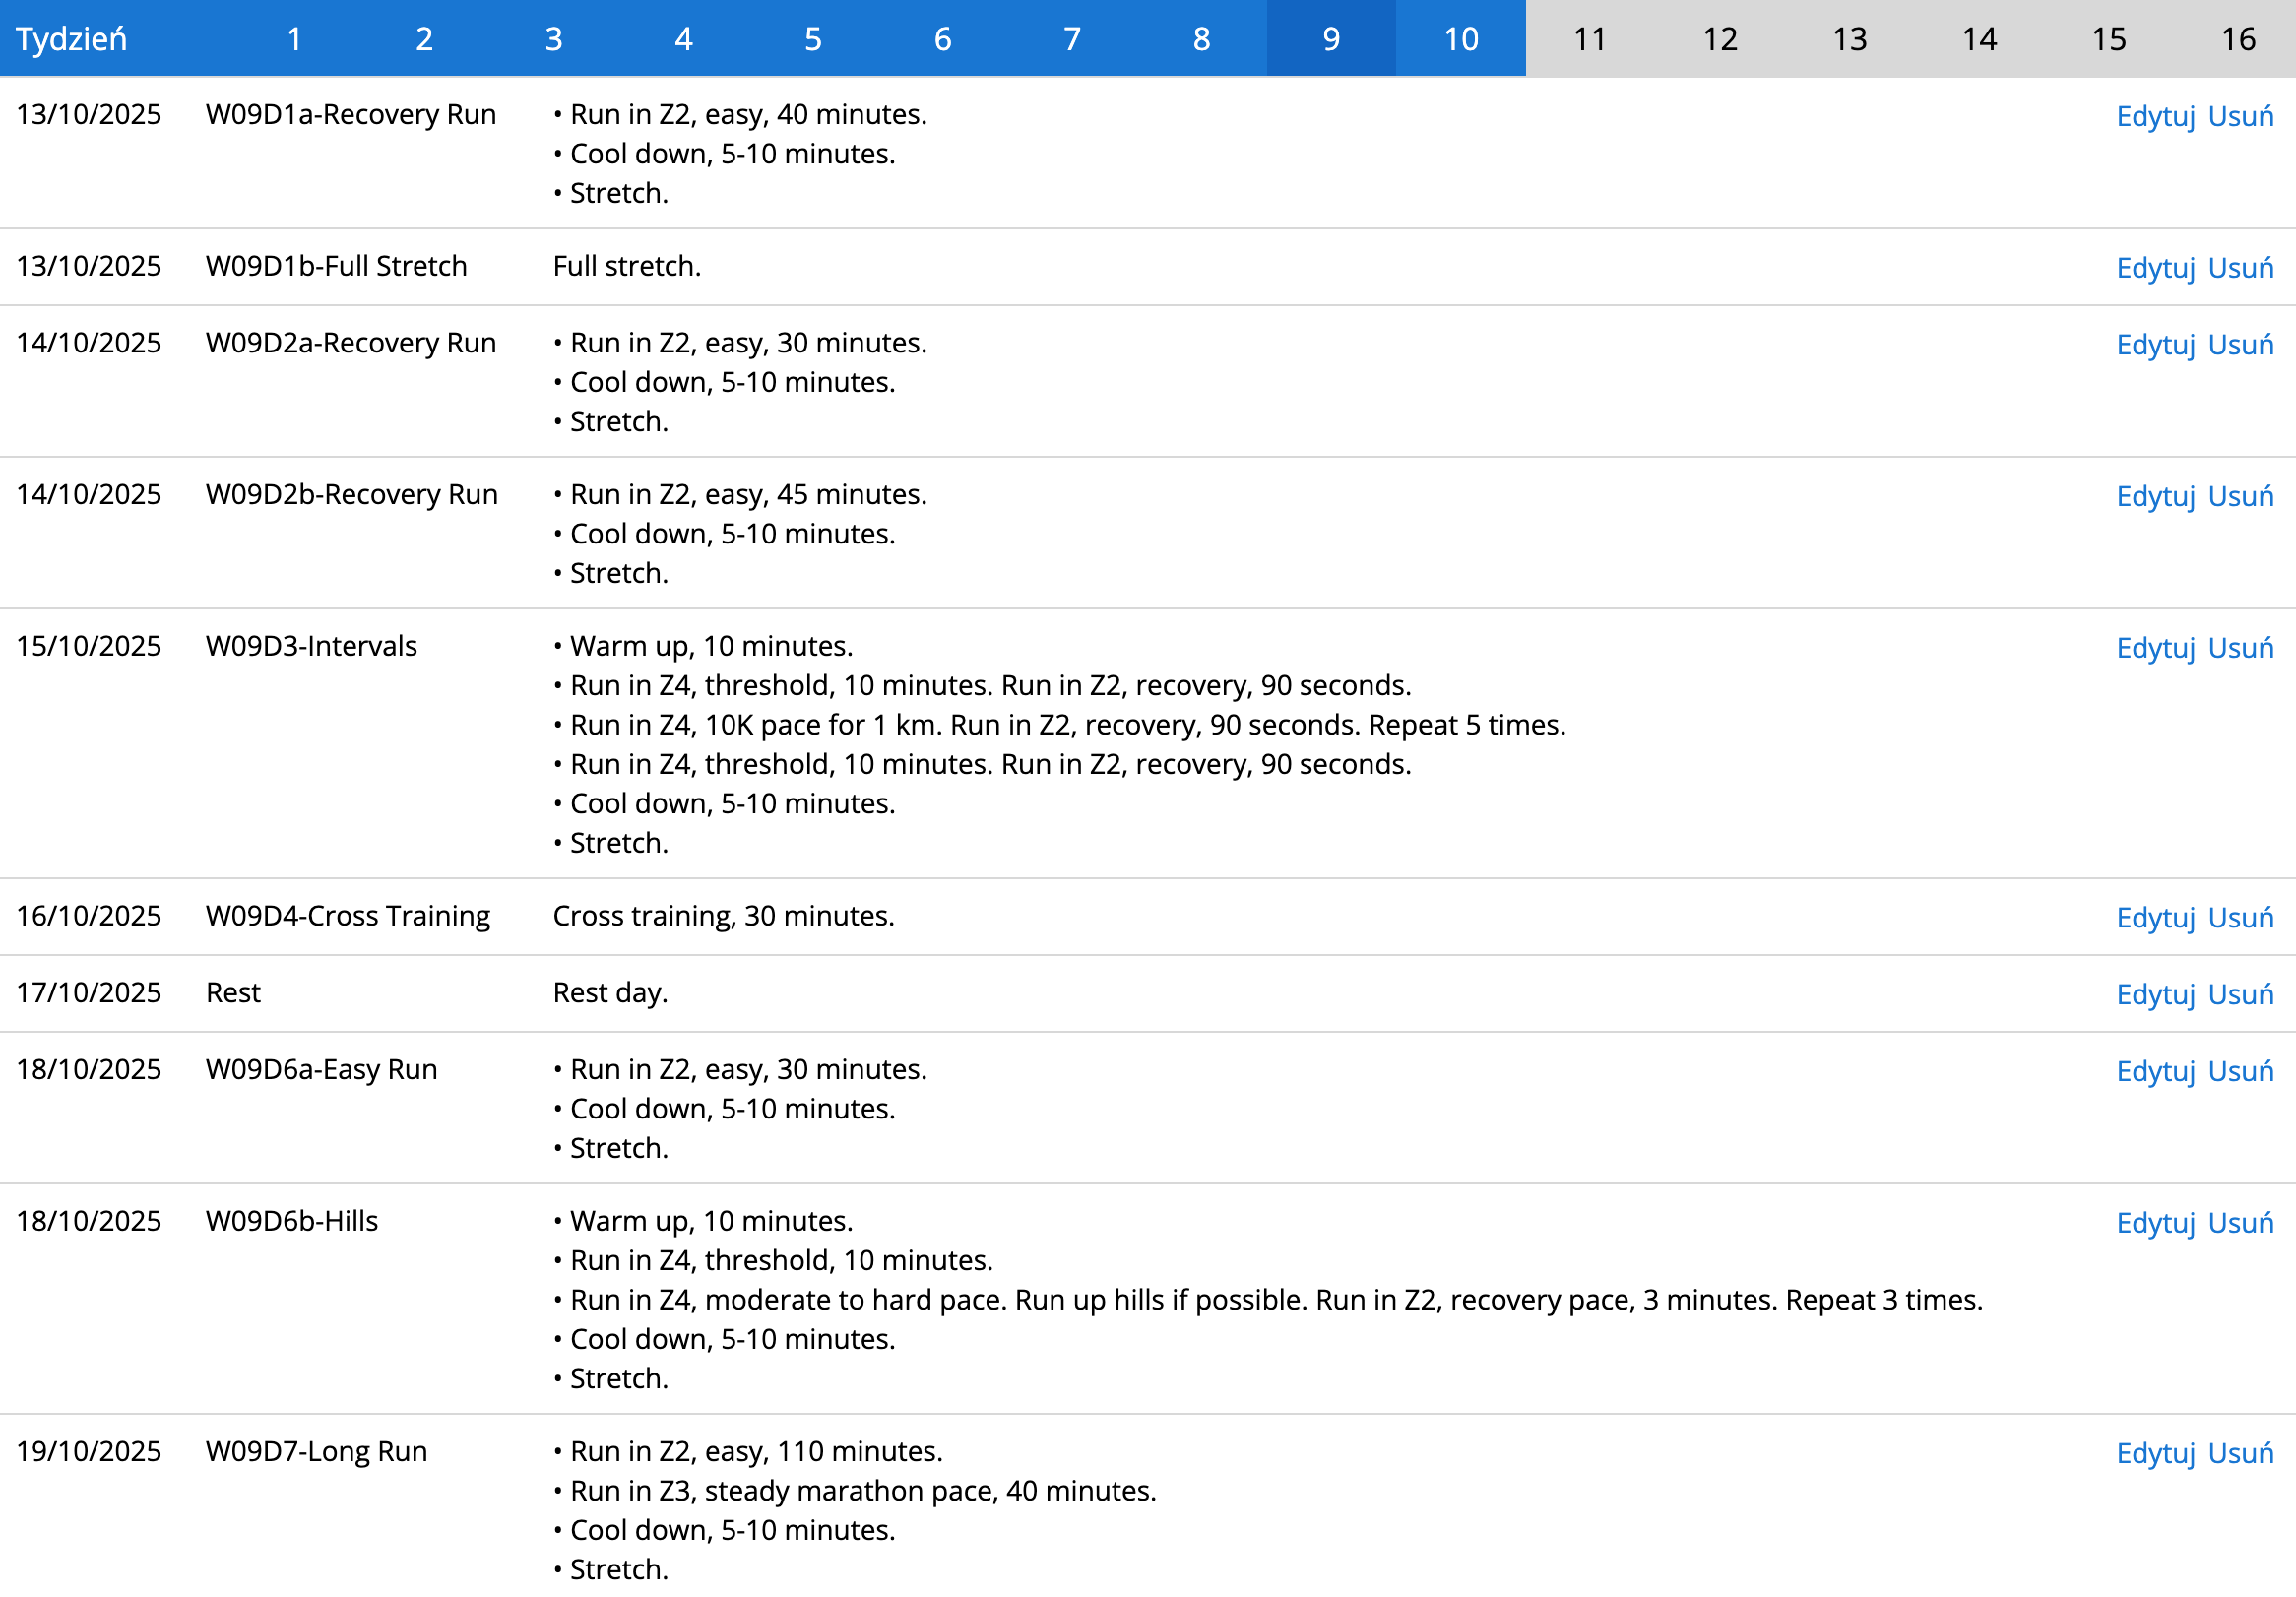This screenshot has width=2296, height=1597.
Task: Click the highlighted week 9 tab
Action: pyautogui.click(x=1331, y=39)
